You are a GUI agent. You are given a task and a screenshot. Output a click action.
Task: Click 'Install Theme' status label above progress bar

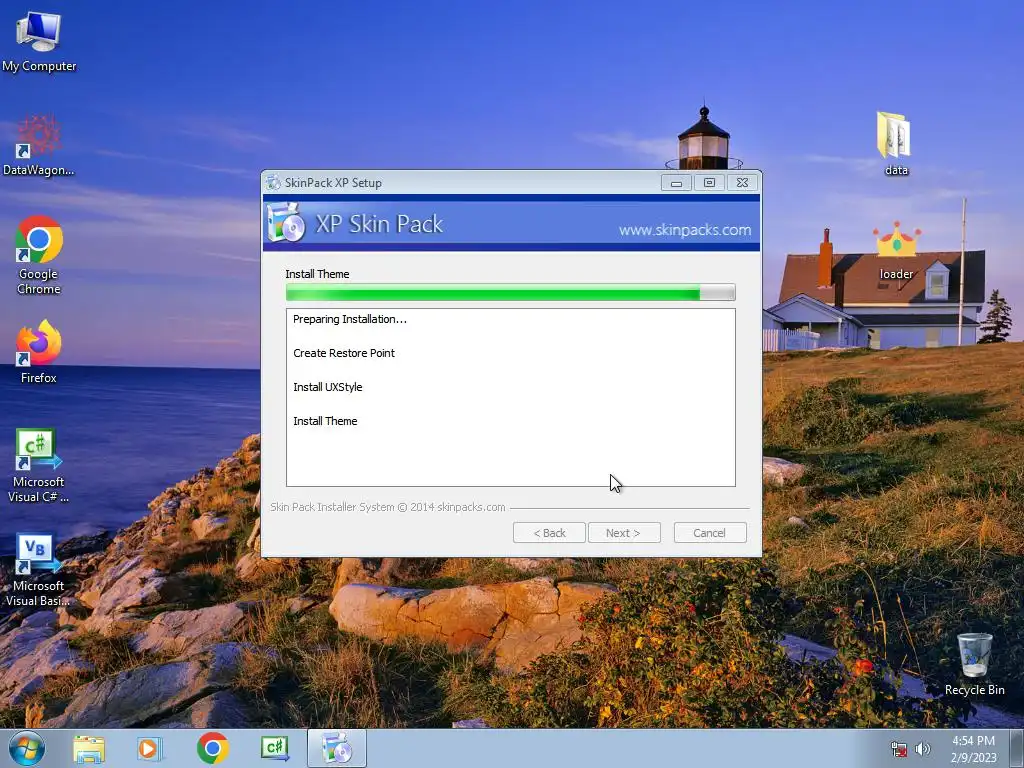(x=317, y=274)
